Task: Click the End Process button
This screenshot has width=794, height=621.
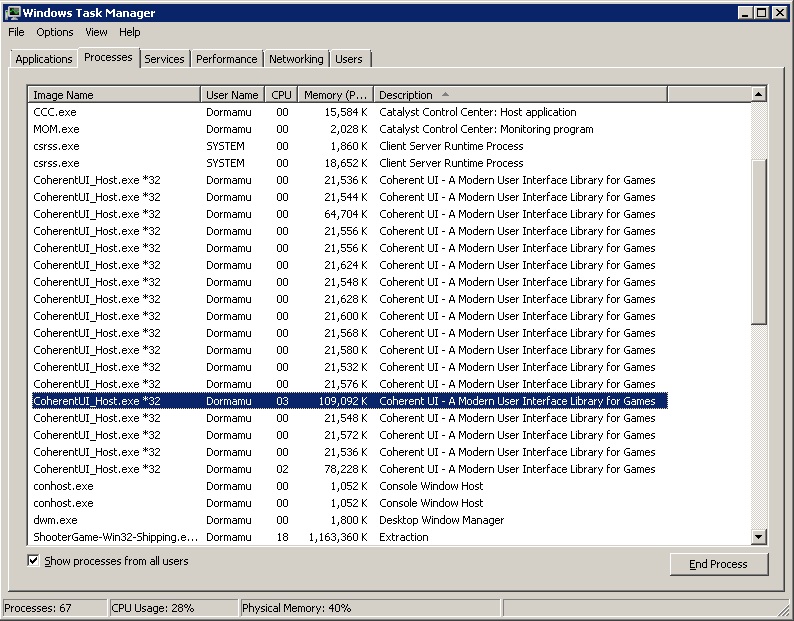Action: coord(718,564)
